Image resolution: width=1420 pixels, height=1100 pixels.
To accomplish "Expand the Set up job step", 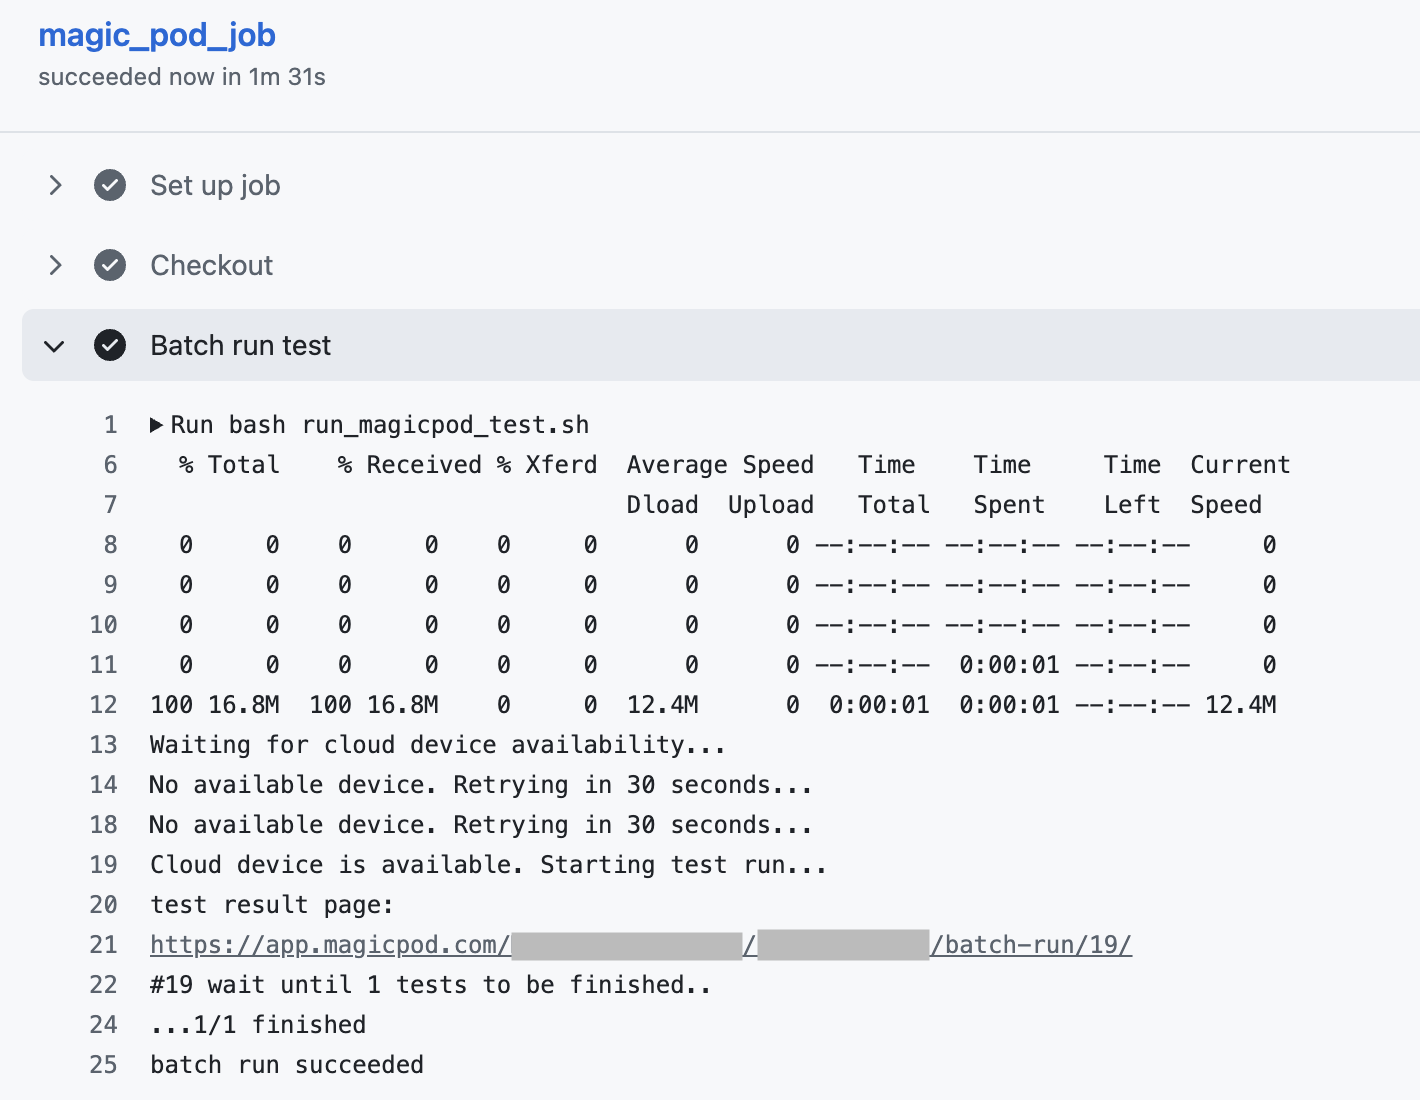I will pos(55,185).
